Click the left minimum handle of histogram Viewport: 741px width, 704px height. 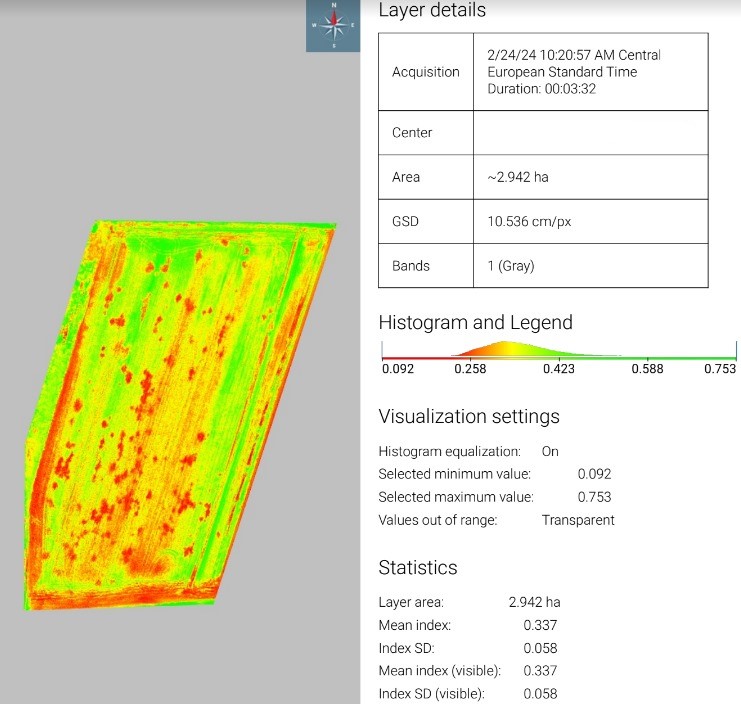(x=383, y=349)
